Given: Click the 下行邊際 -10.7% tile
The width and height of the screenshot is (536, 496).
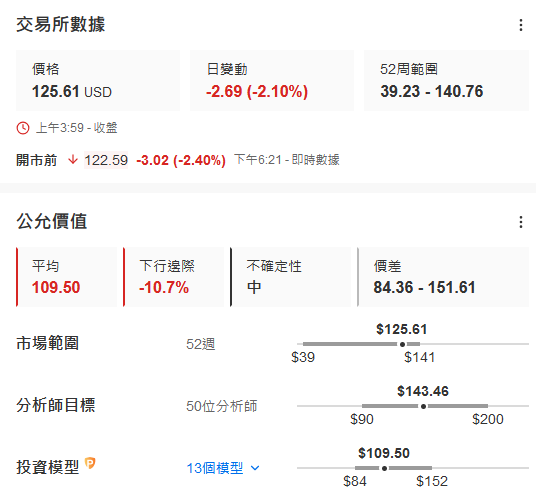Looking at the screenshot, I should [x=173, y=277].
